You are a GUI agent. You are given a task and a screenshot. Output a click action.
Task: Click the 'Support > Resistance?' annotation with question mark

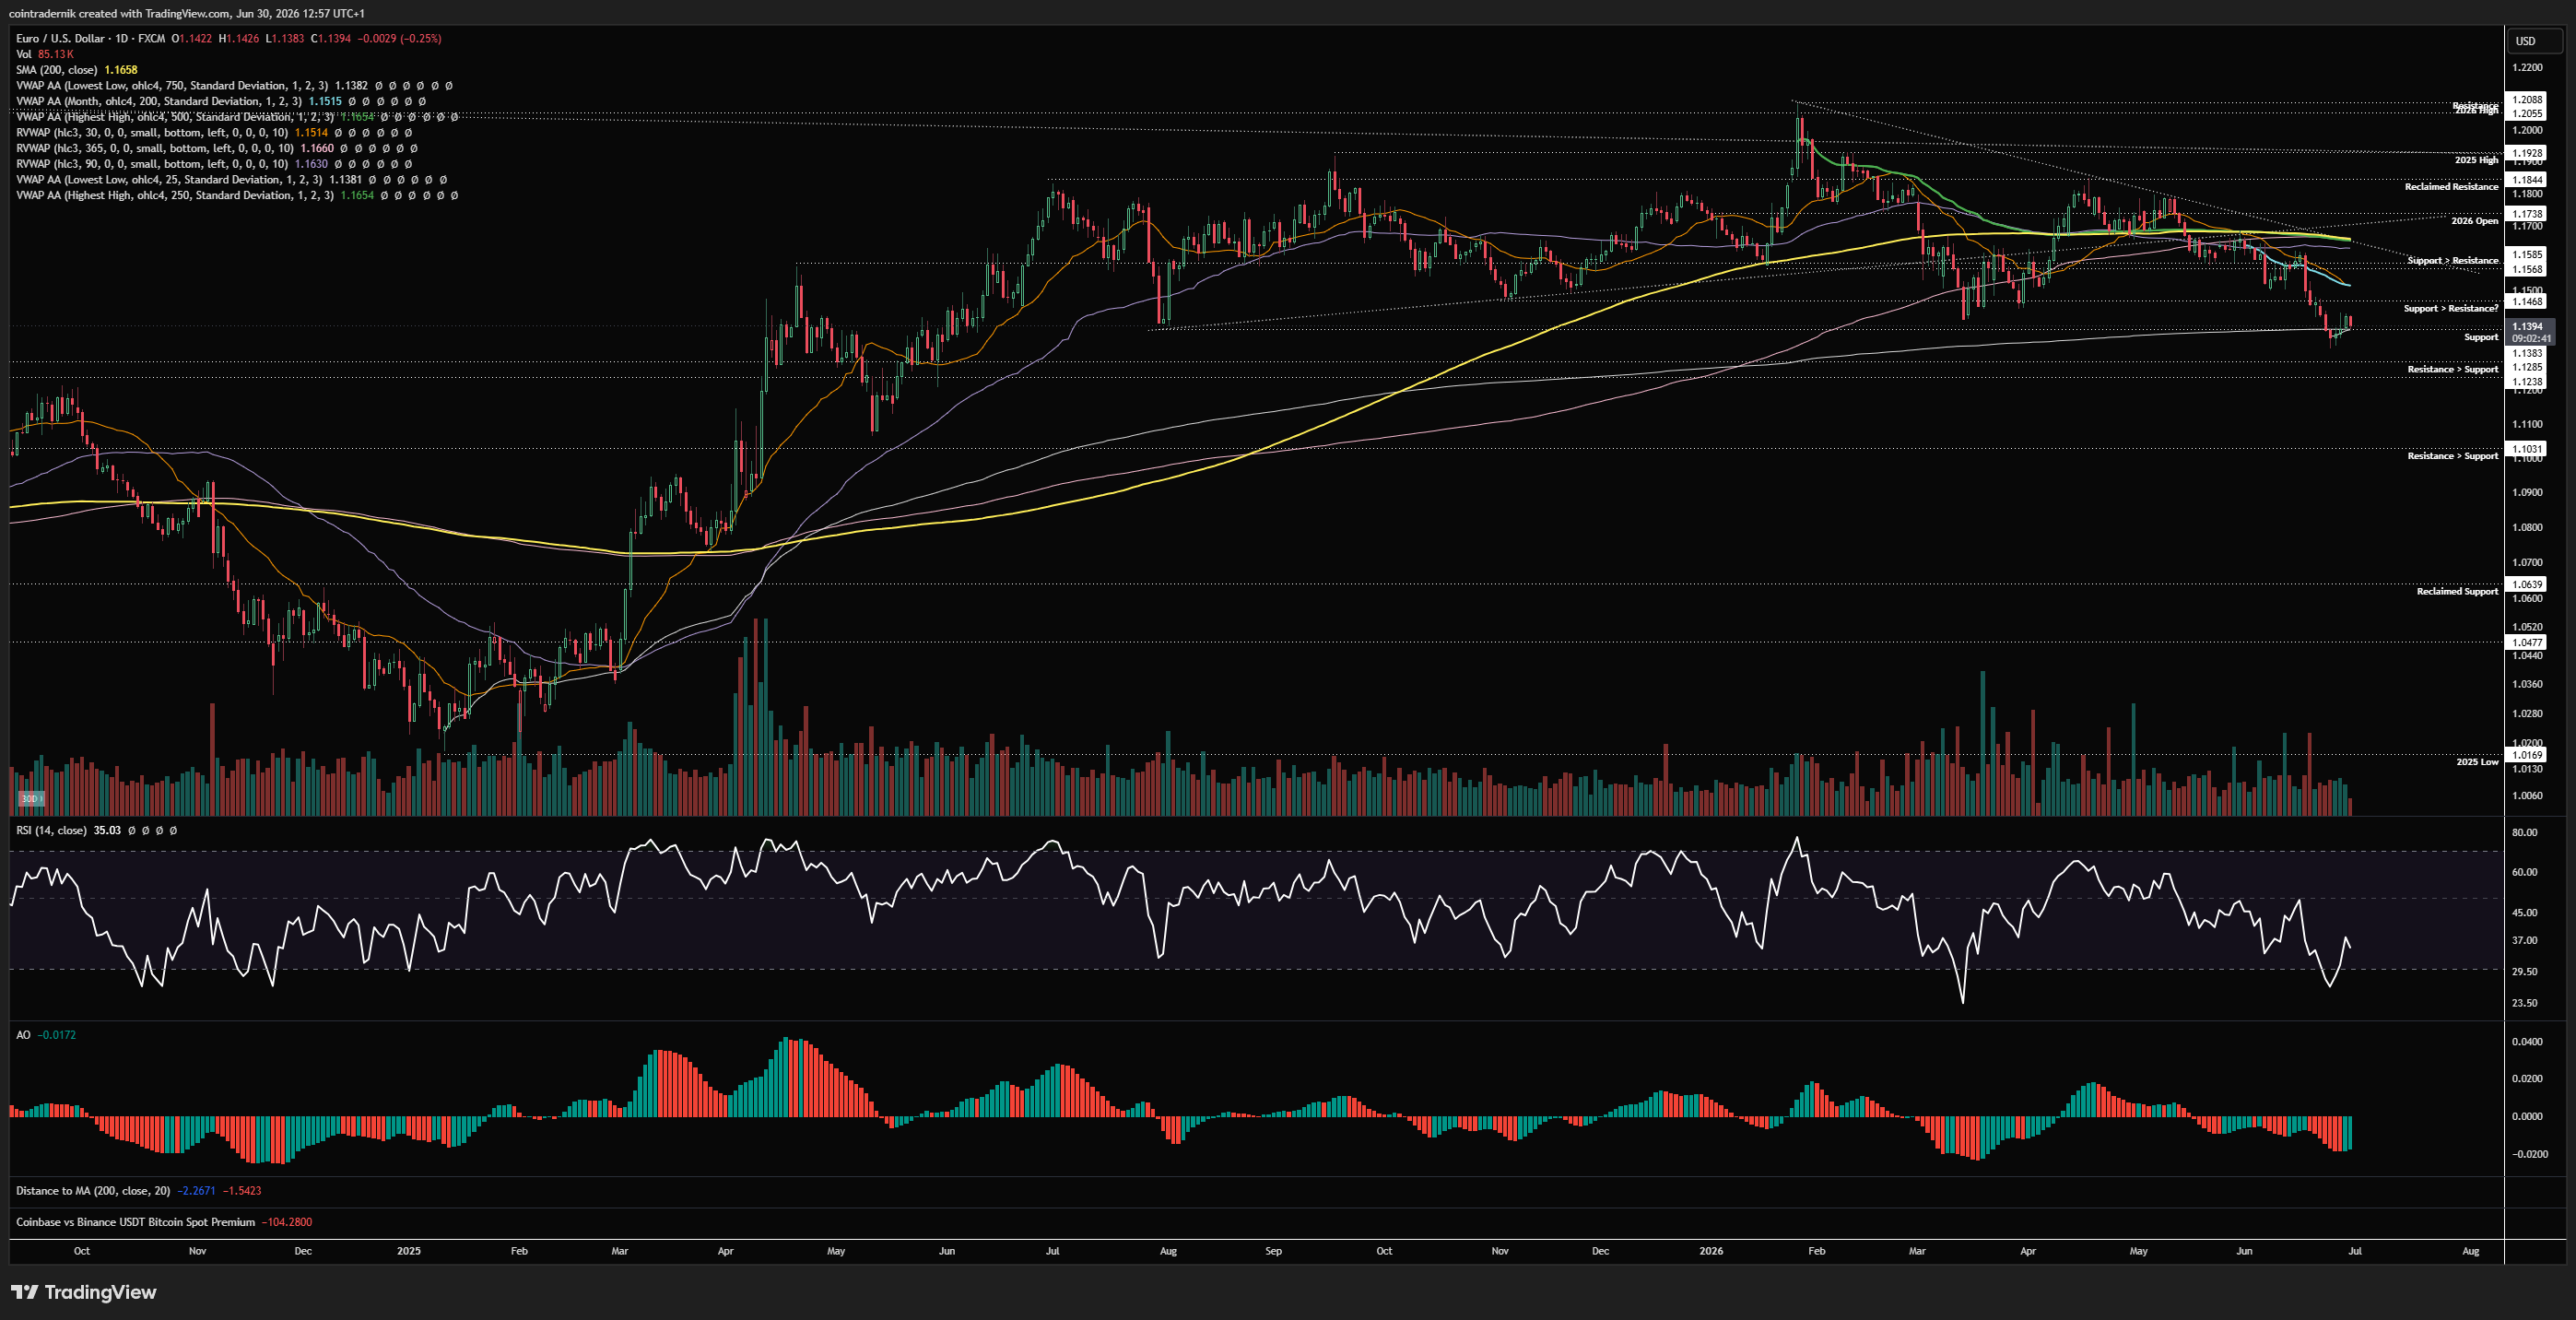(2451, 308)
